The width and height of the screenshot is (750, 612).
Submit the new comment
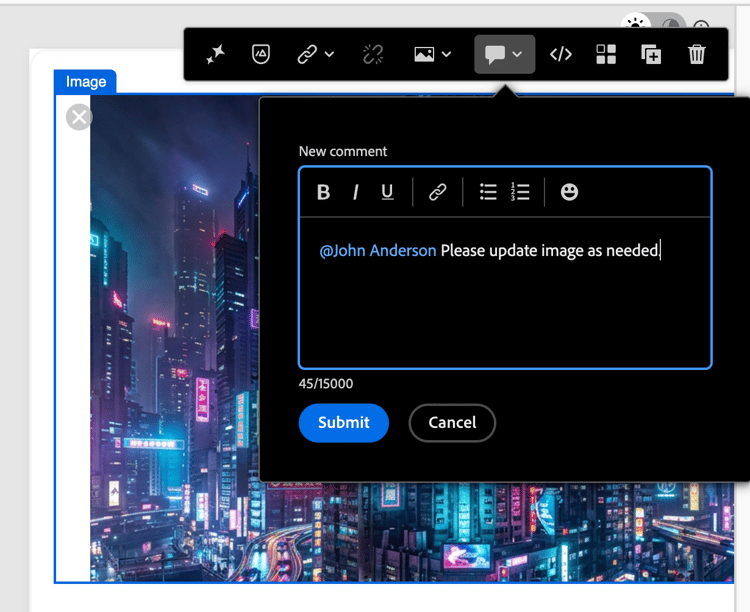point(343,423)
